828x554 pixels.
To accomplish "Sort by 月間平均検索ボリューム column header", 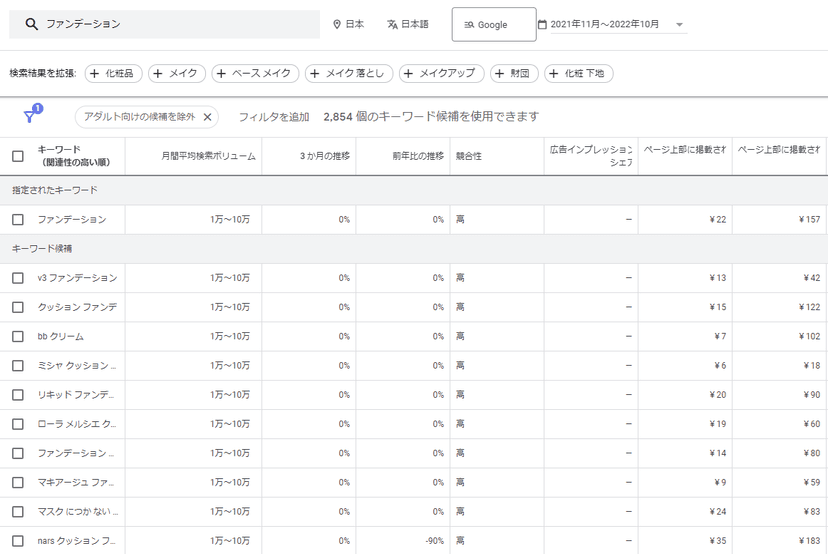I will (x=208, y=156).
